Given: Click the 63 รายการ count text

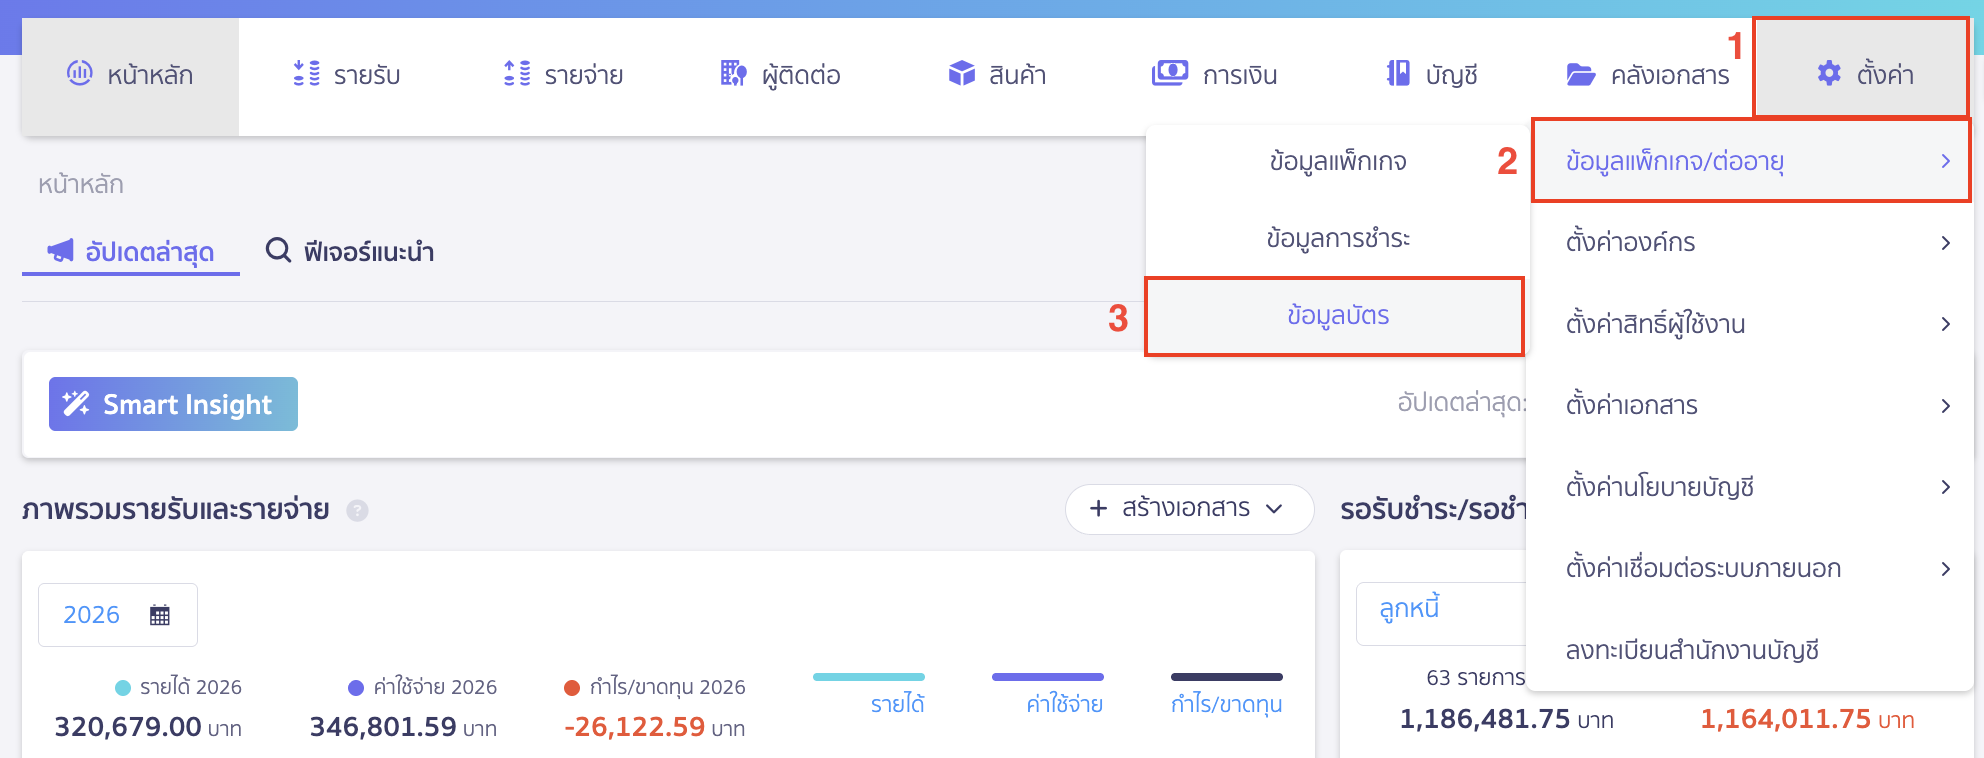Looking at the screenshot, I should [1476, 678].
